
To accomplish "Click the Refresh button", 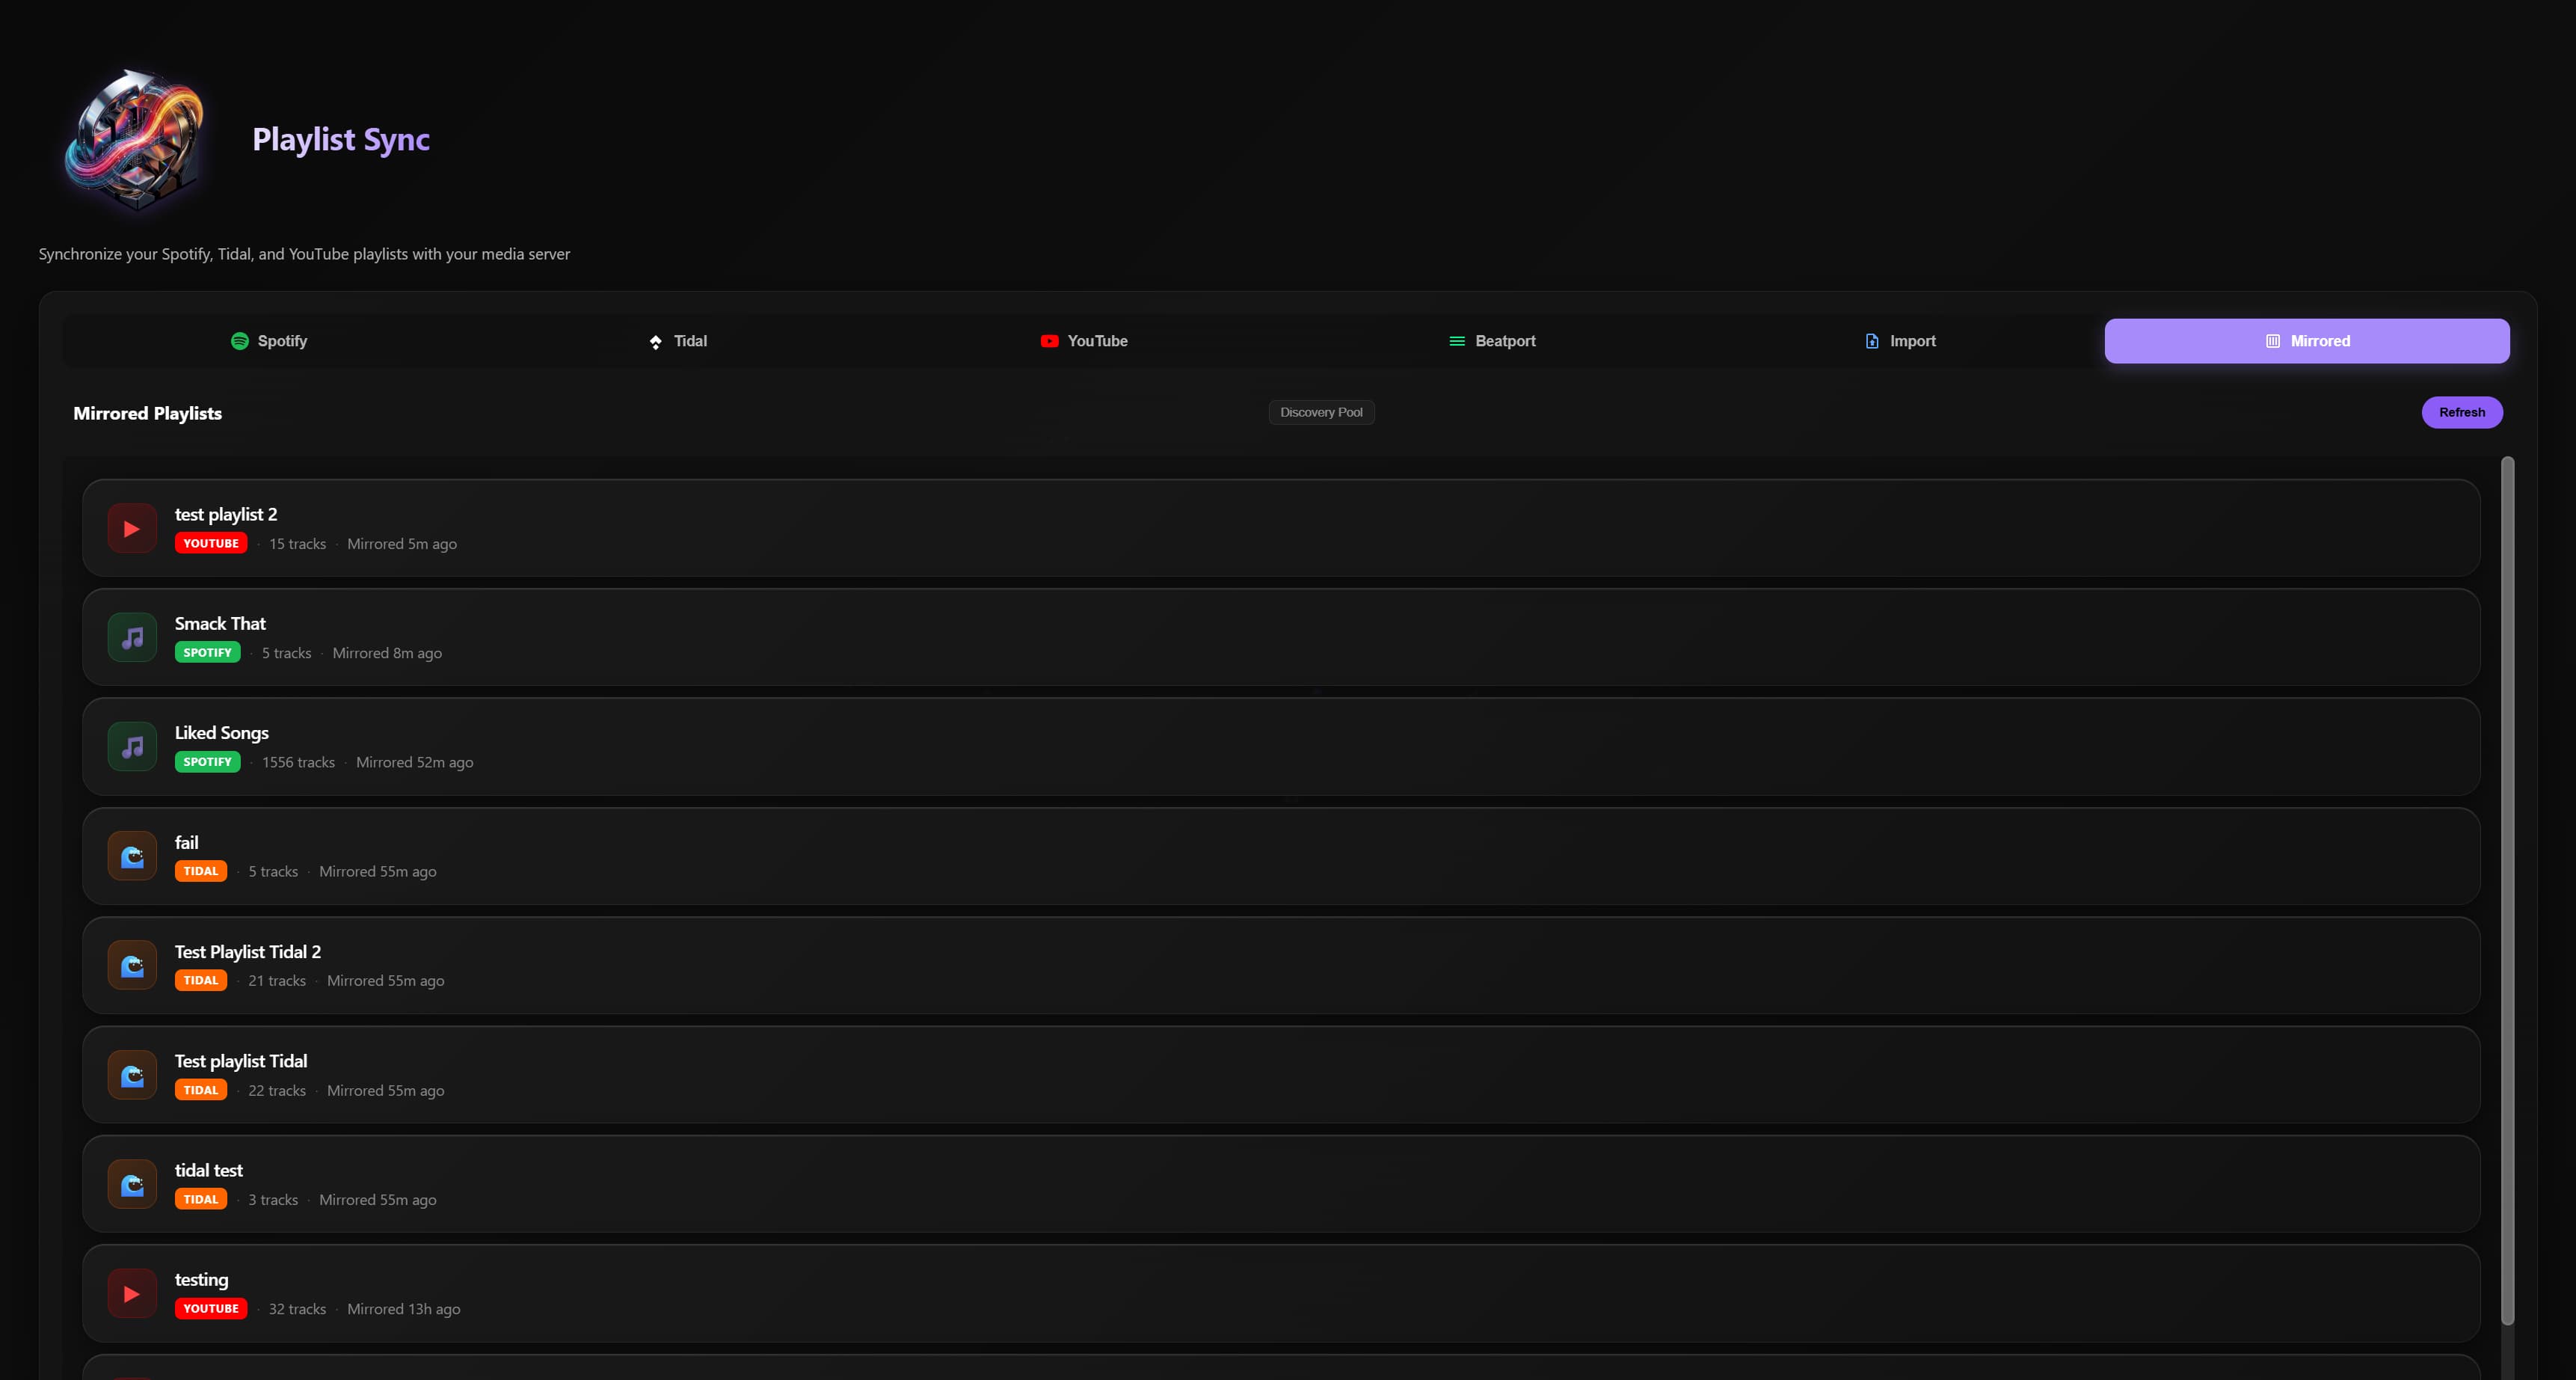I will pyautogui.click(x=2461, y=412).
